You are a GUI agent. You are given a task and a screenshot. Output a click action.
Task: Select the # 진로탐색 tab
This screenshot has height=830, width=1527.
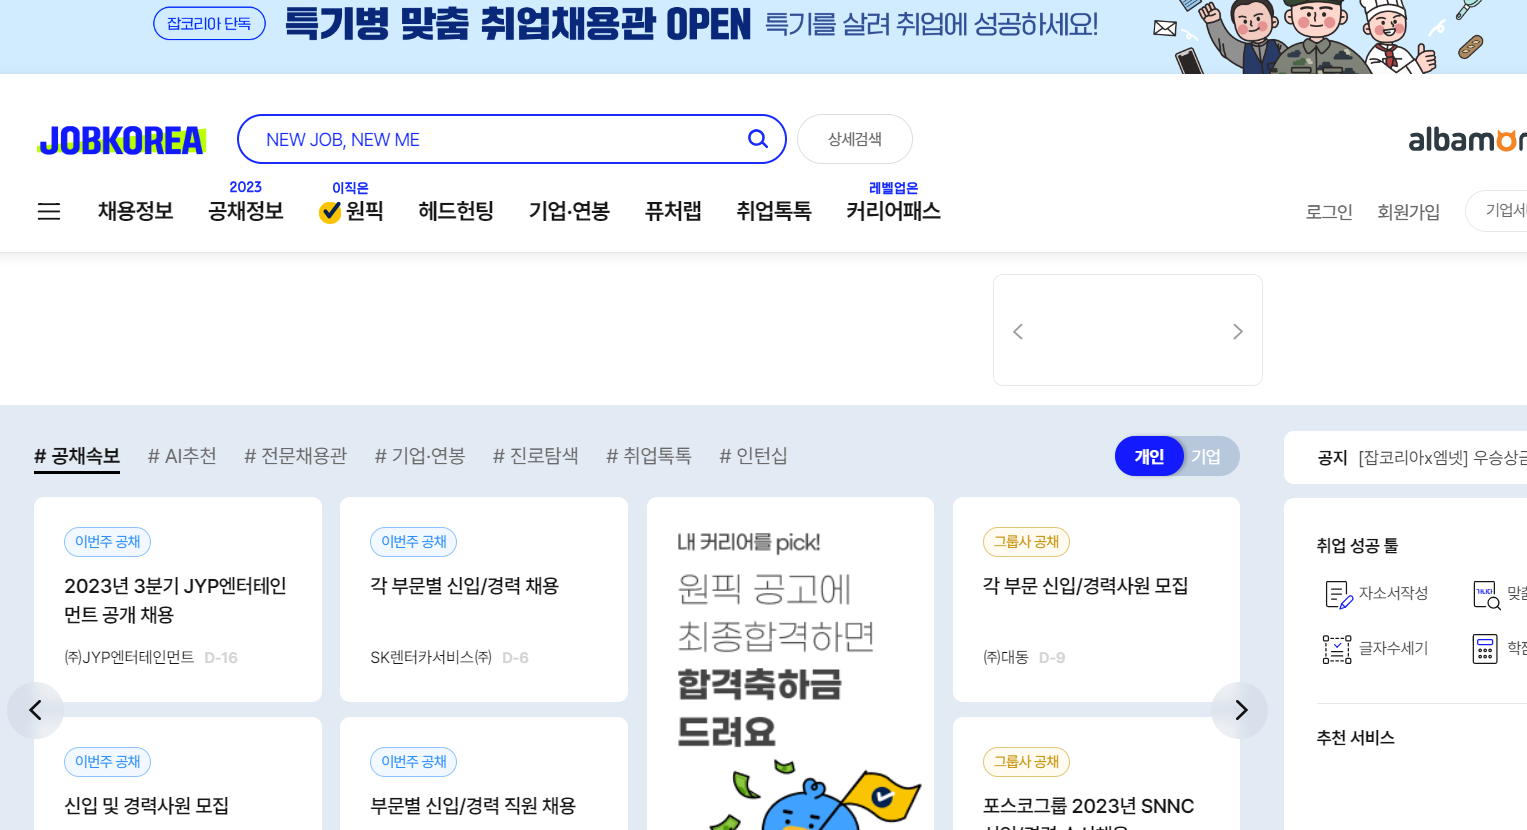536,456
